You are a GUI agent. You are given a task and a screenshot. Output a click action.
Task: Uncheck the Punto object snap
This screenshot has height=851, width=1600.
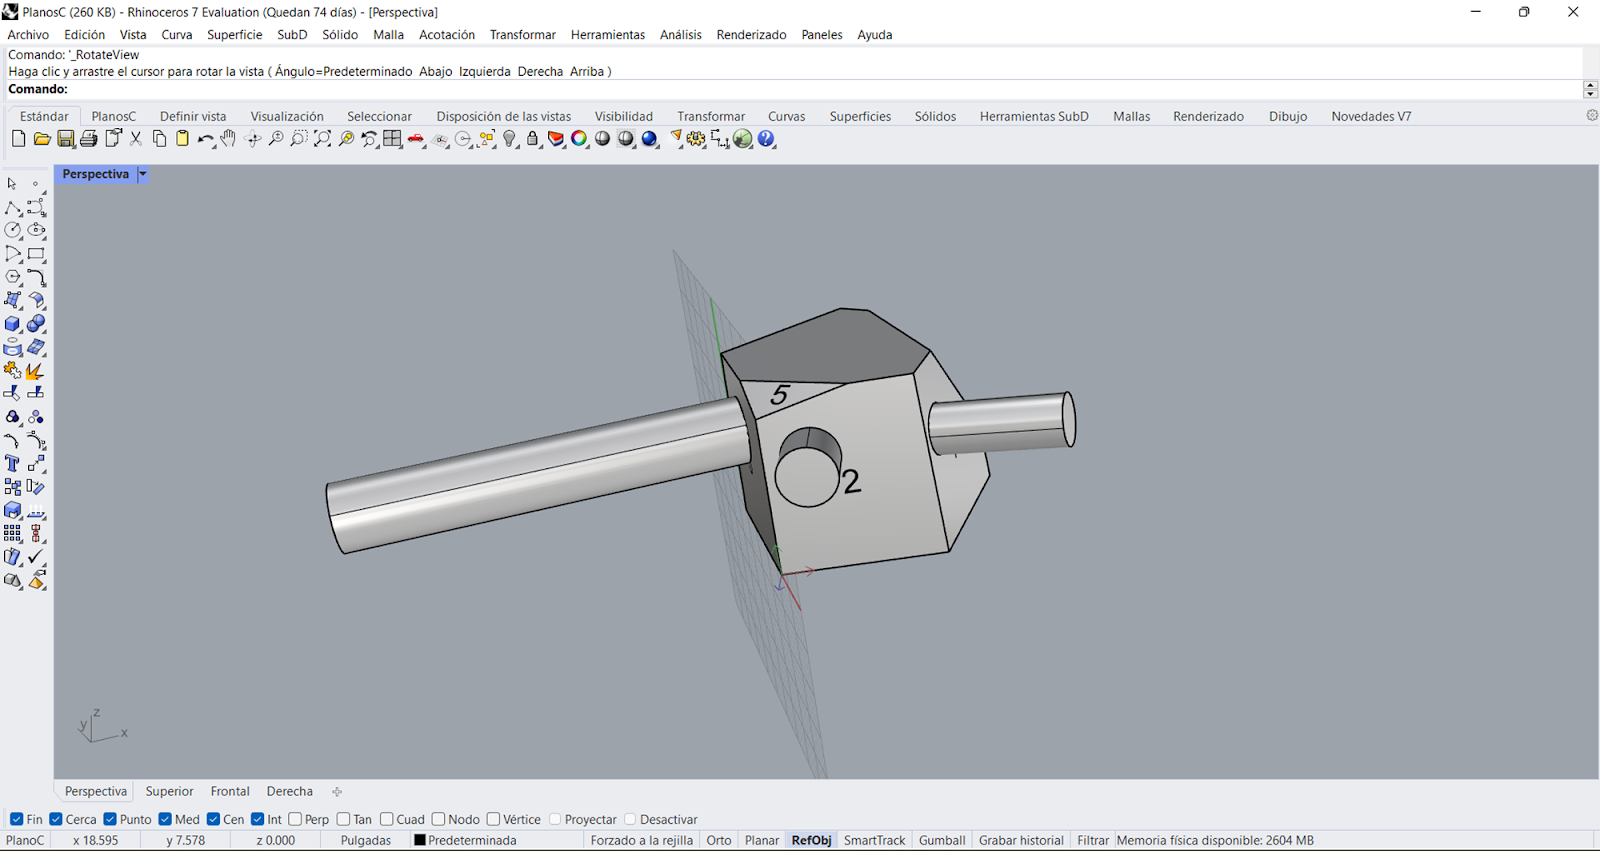(110, 819)
